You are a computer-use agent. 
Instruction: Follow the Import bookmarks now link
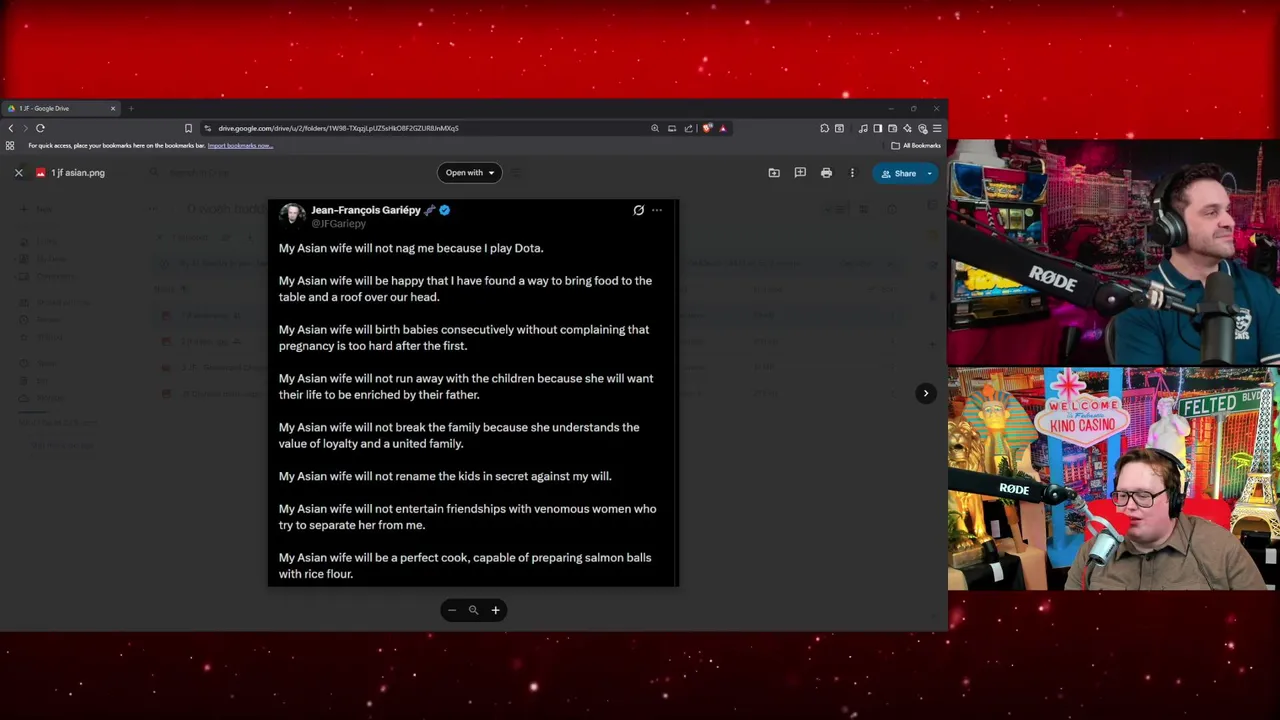240,146
